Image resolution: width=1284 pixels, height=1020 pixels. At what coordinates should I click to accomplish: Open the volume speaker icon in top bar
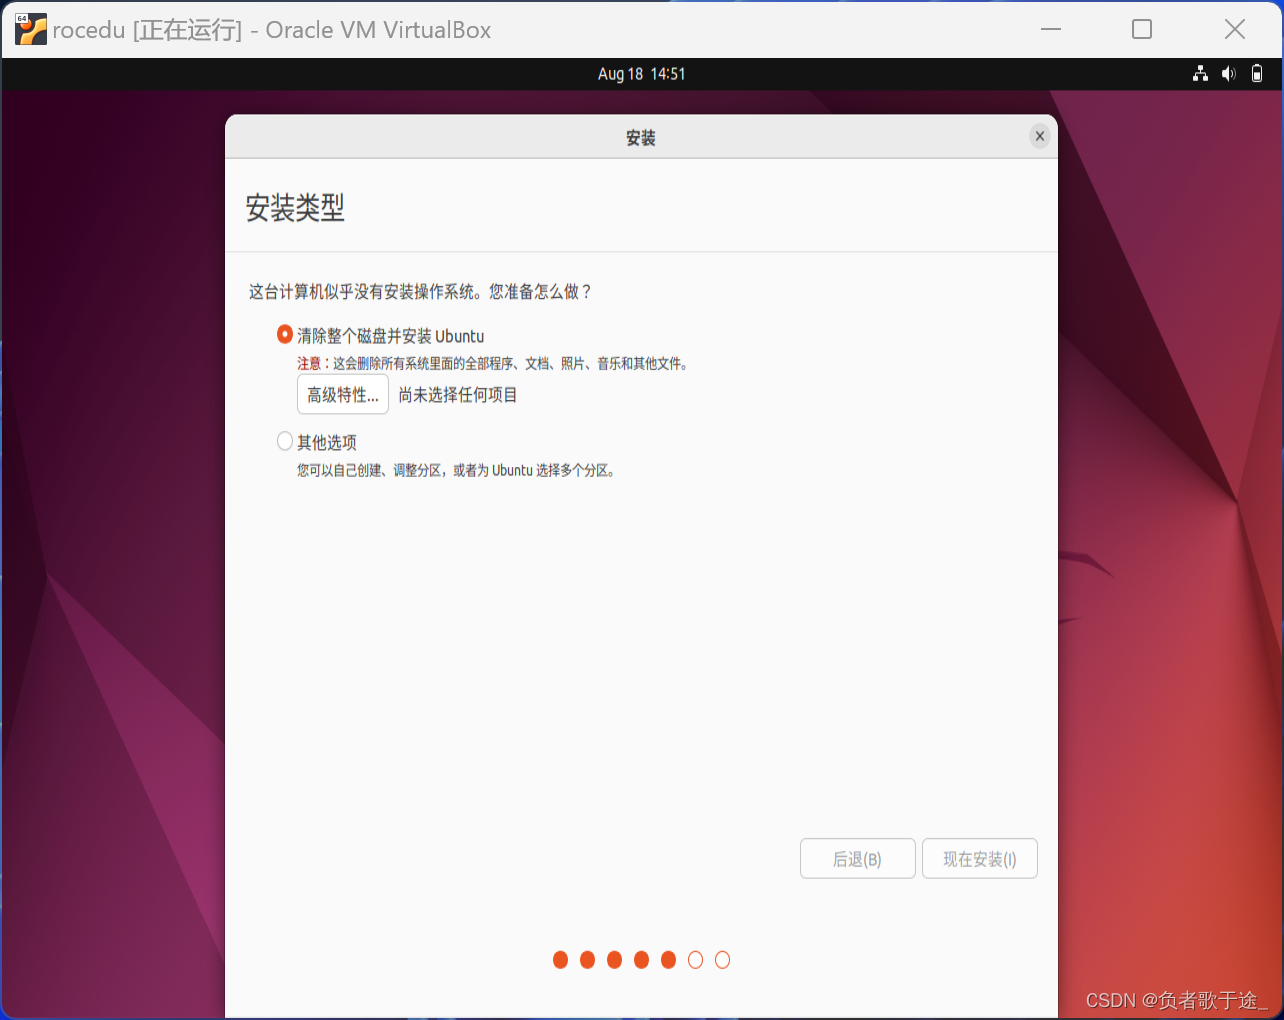(x=1229, y=73)
